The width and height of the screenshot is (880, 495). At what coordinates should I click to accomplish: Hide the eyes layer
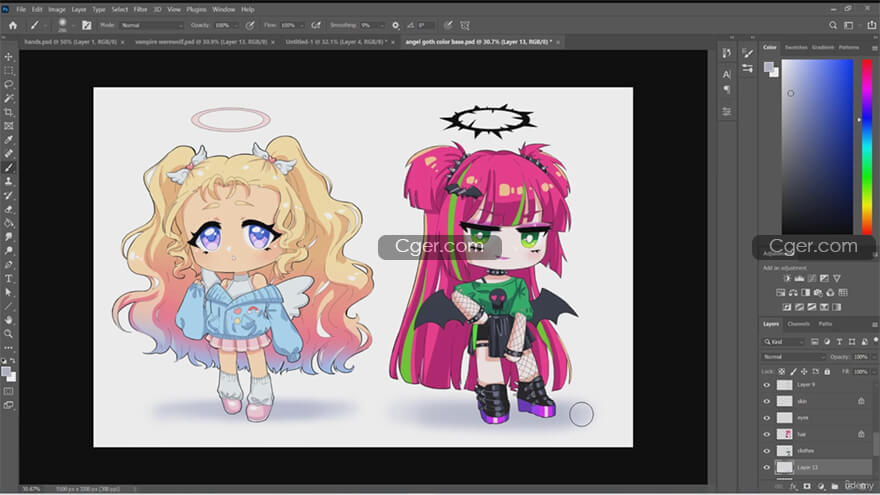(x=767, y=418)
